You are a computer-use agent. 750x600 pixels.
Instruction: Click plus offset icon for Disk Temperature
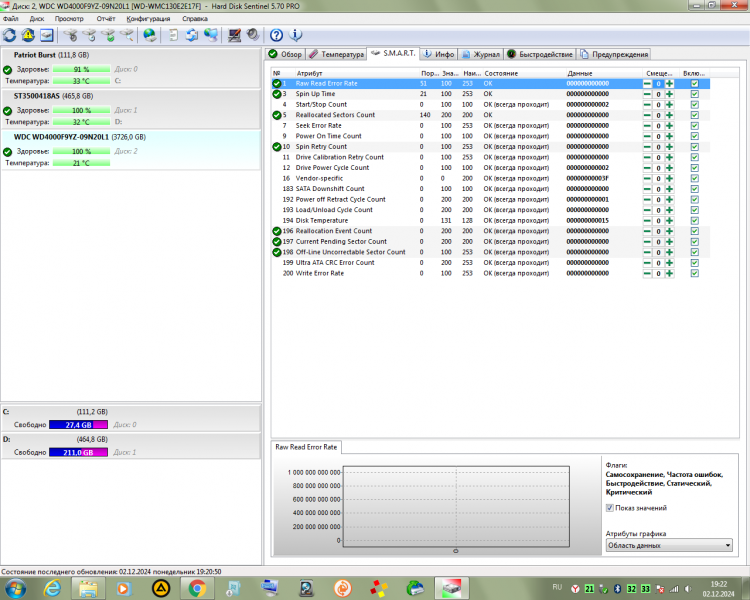click(669, 221)
